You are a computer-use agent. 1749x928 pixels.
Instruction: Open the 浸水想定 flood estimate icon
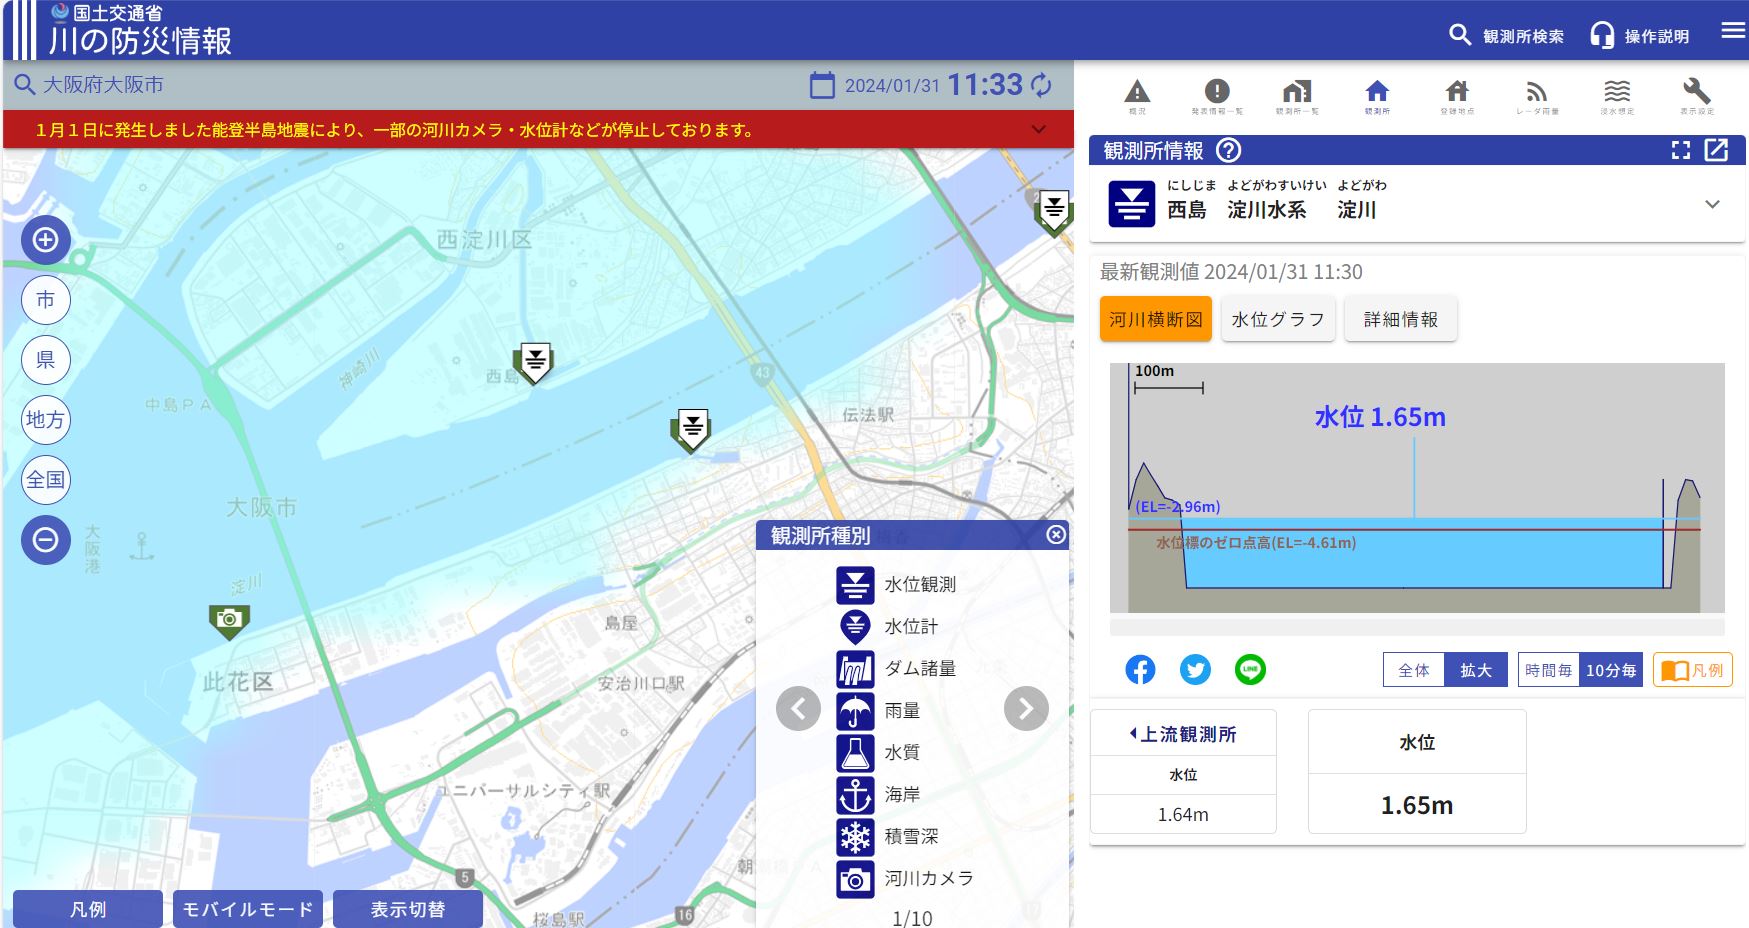[1617, 95]
